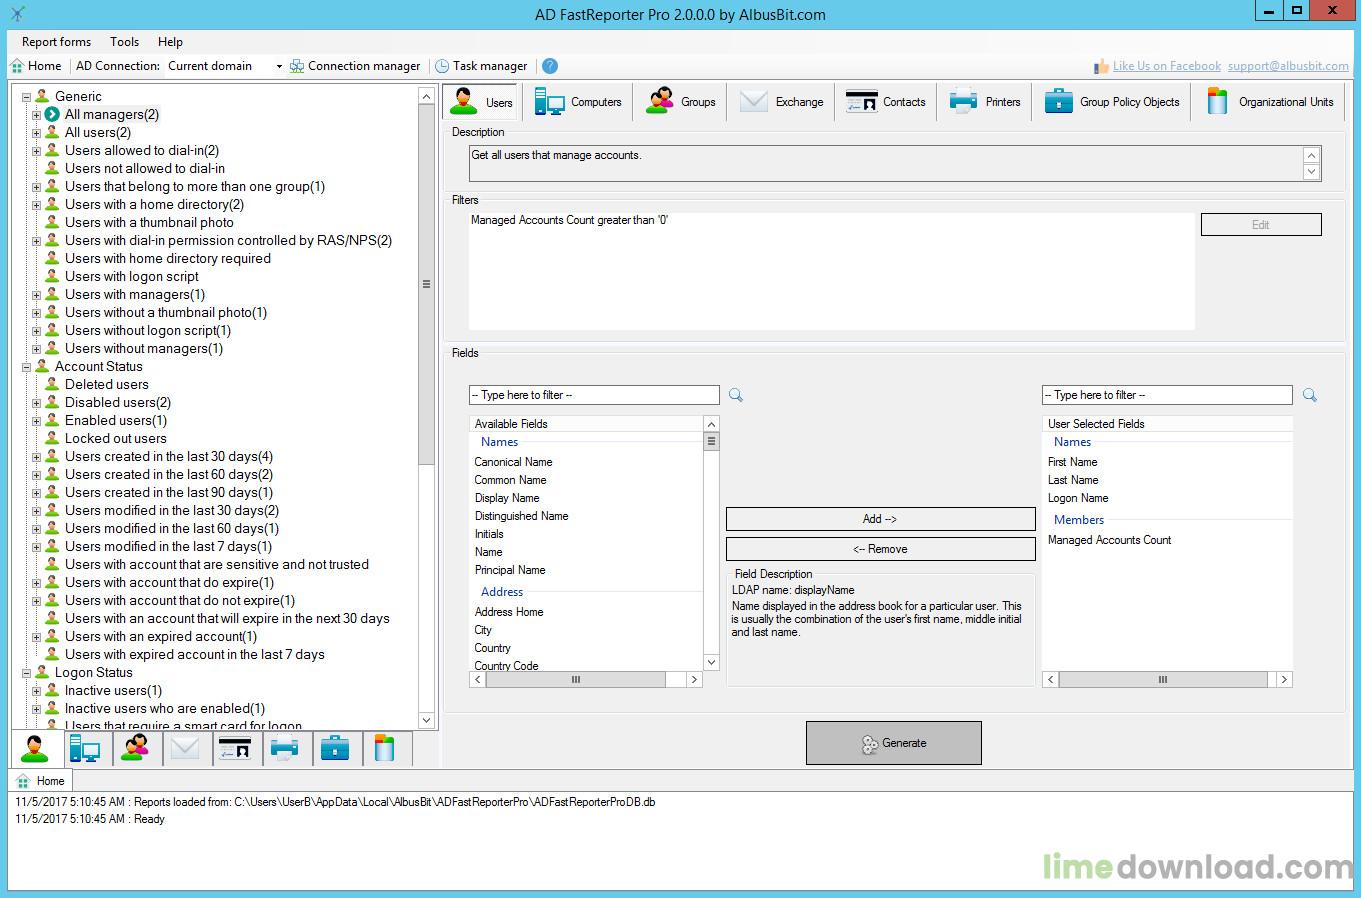This screenshot has height=898, width=1361.
Task: Click the Available Fields filter input box
Action: click(594, 395)
